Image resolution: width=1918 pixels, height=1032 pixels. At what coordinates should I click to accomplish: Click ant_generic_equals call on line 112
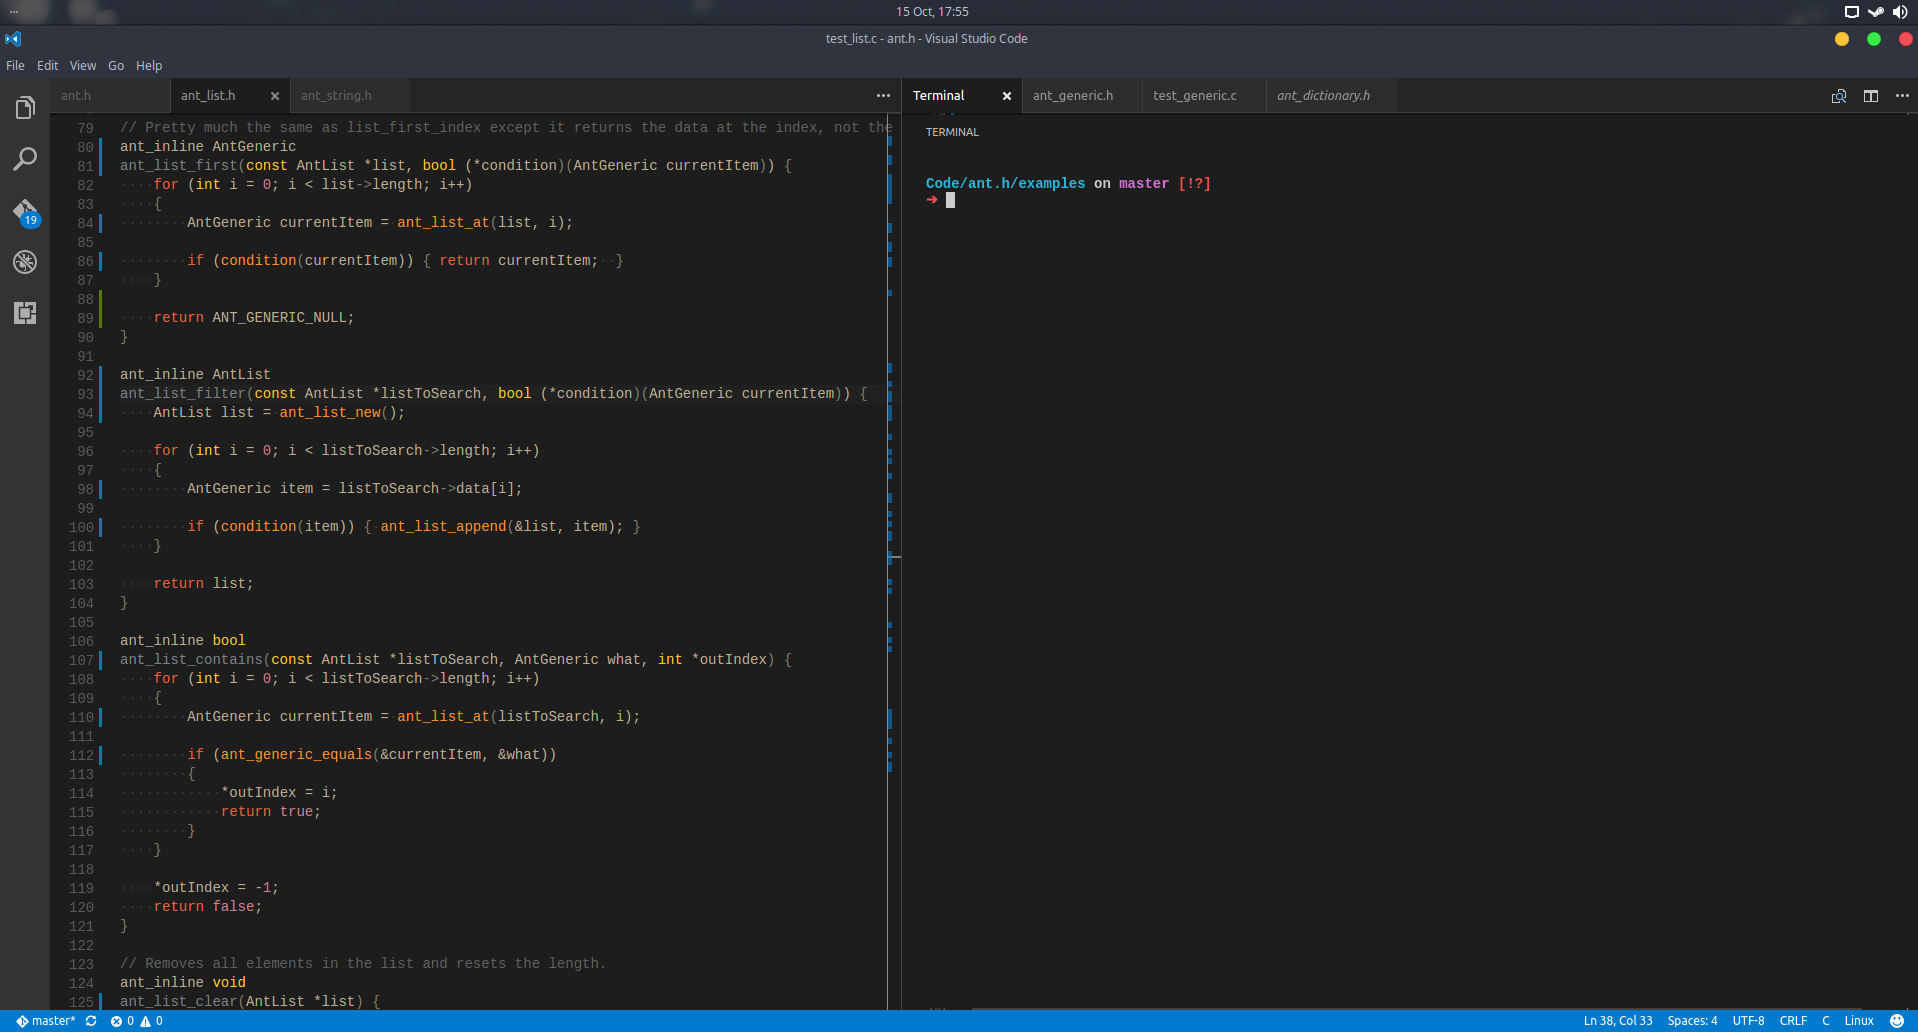pos(296,755)
